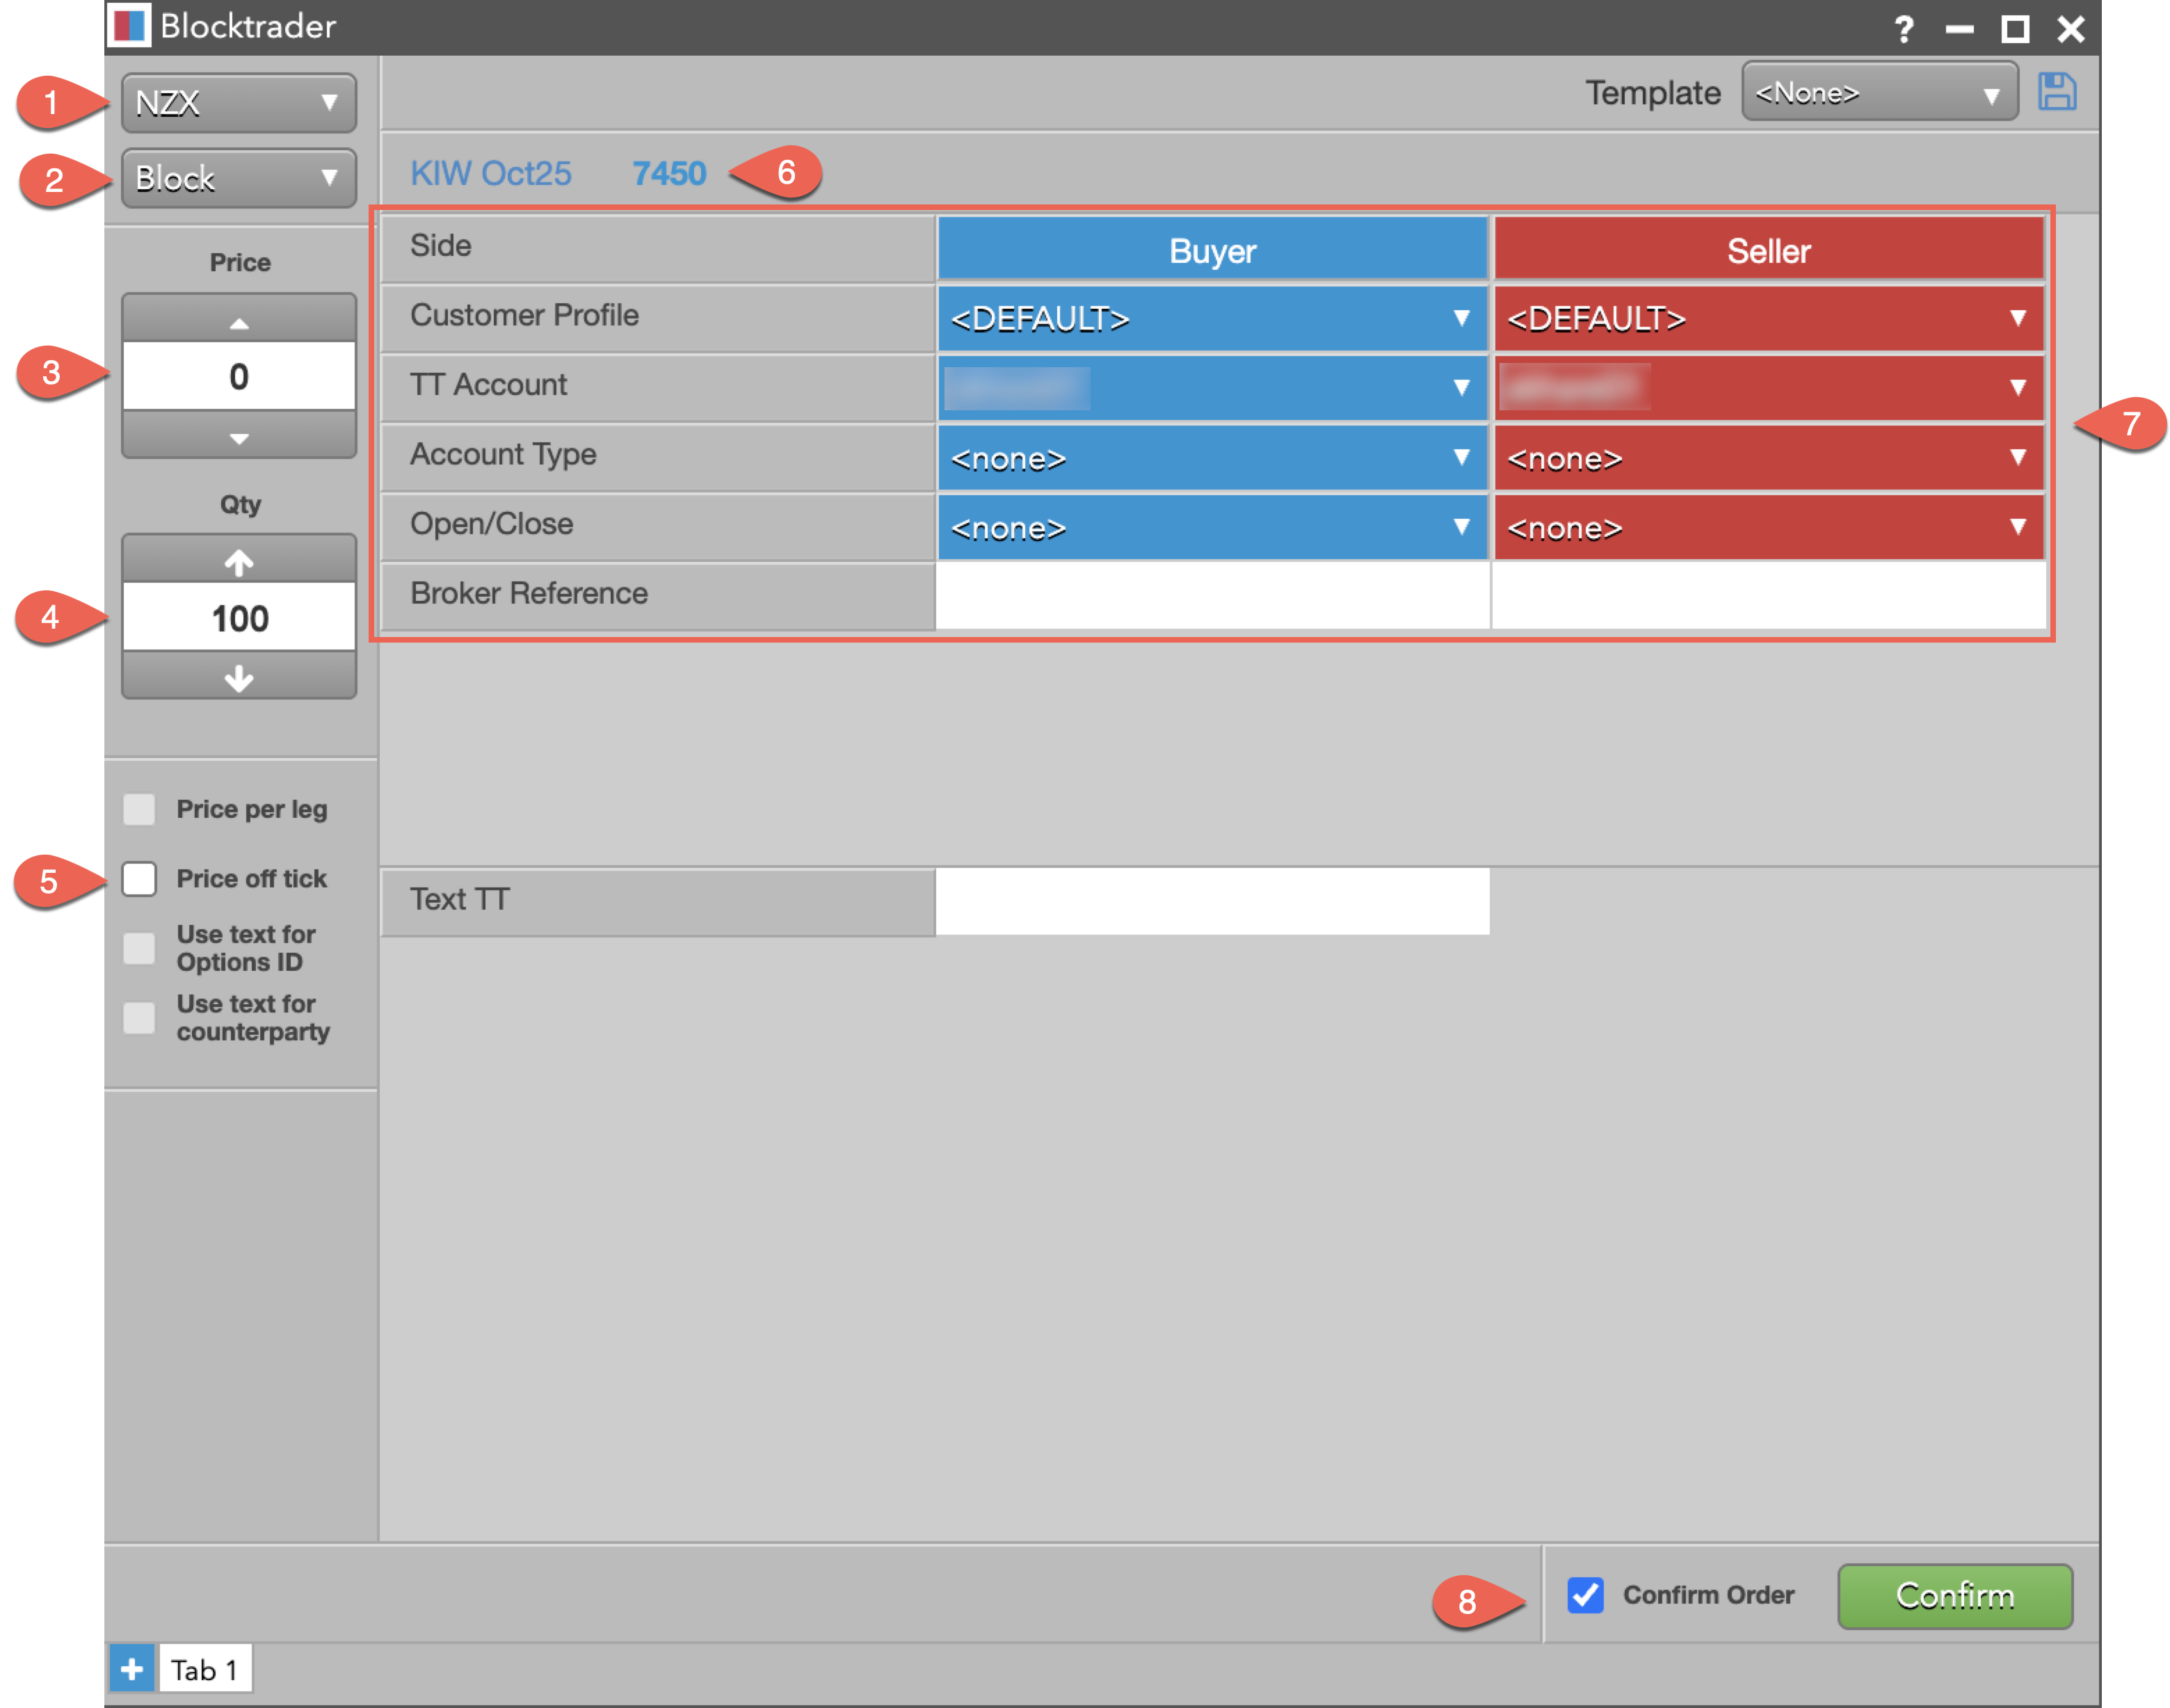Open the Buyer Customer Profile dropdown

[1212, 319]
